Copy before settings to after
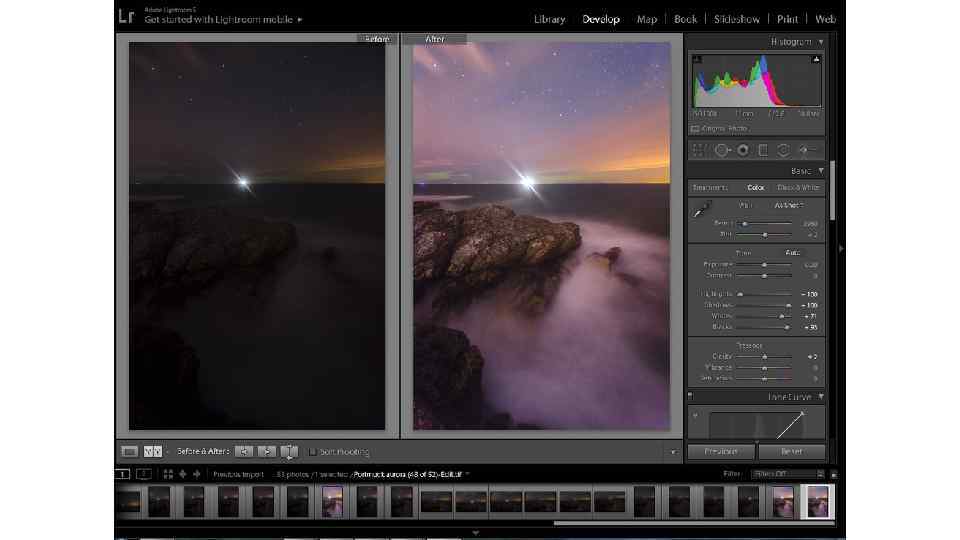Image resolution: width=960 pixels, height=540 pixels. [x=243, y=452]
